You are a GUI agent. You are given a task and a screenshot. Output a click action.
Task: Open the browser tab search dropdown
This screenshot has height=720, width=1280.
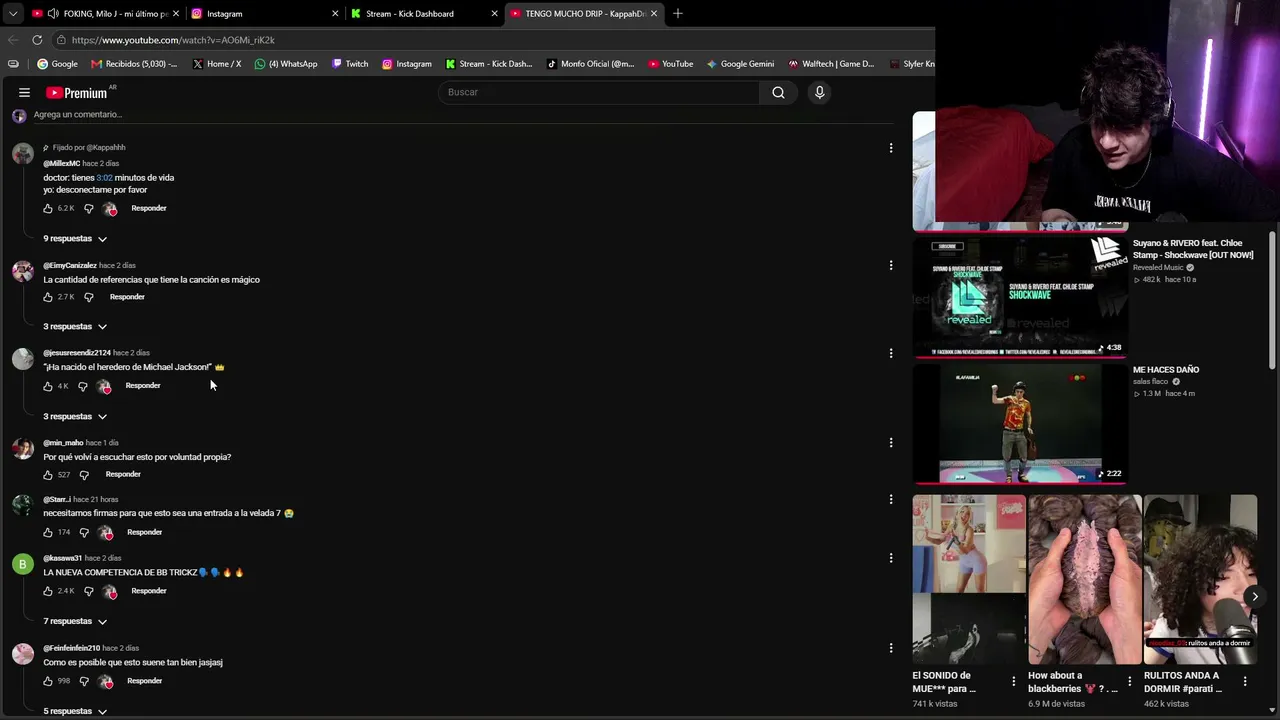tap(13, 14)
